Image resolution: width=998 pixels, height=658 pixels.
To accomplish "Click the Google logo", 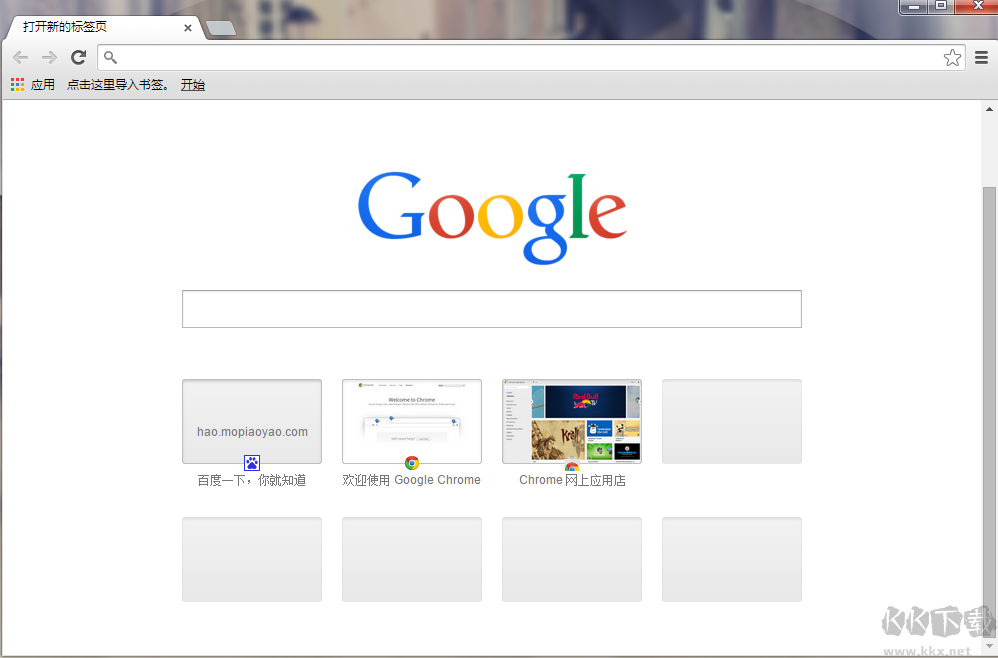I will pos(492,215).
